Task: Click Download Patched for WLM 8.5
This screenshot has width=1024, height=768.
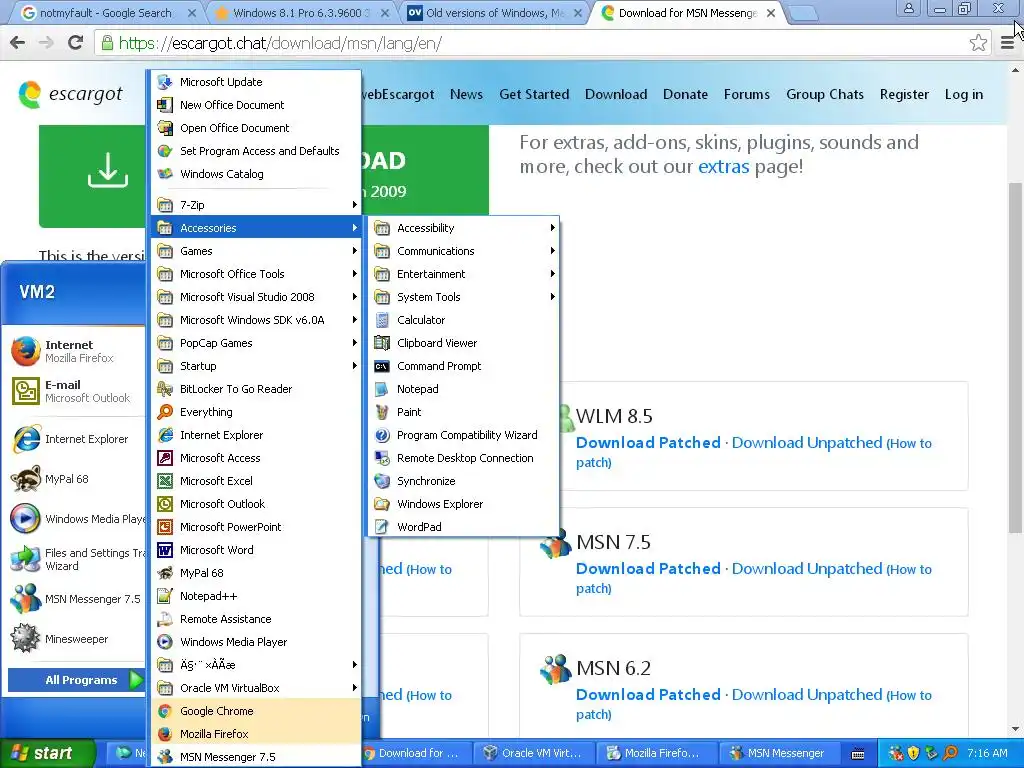Action: [648, 443]
